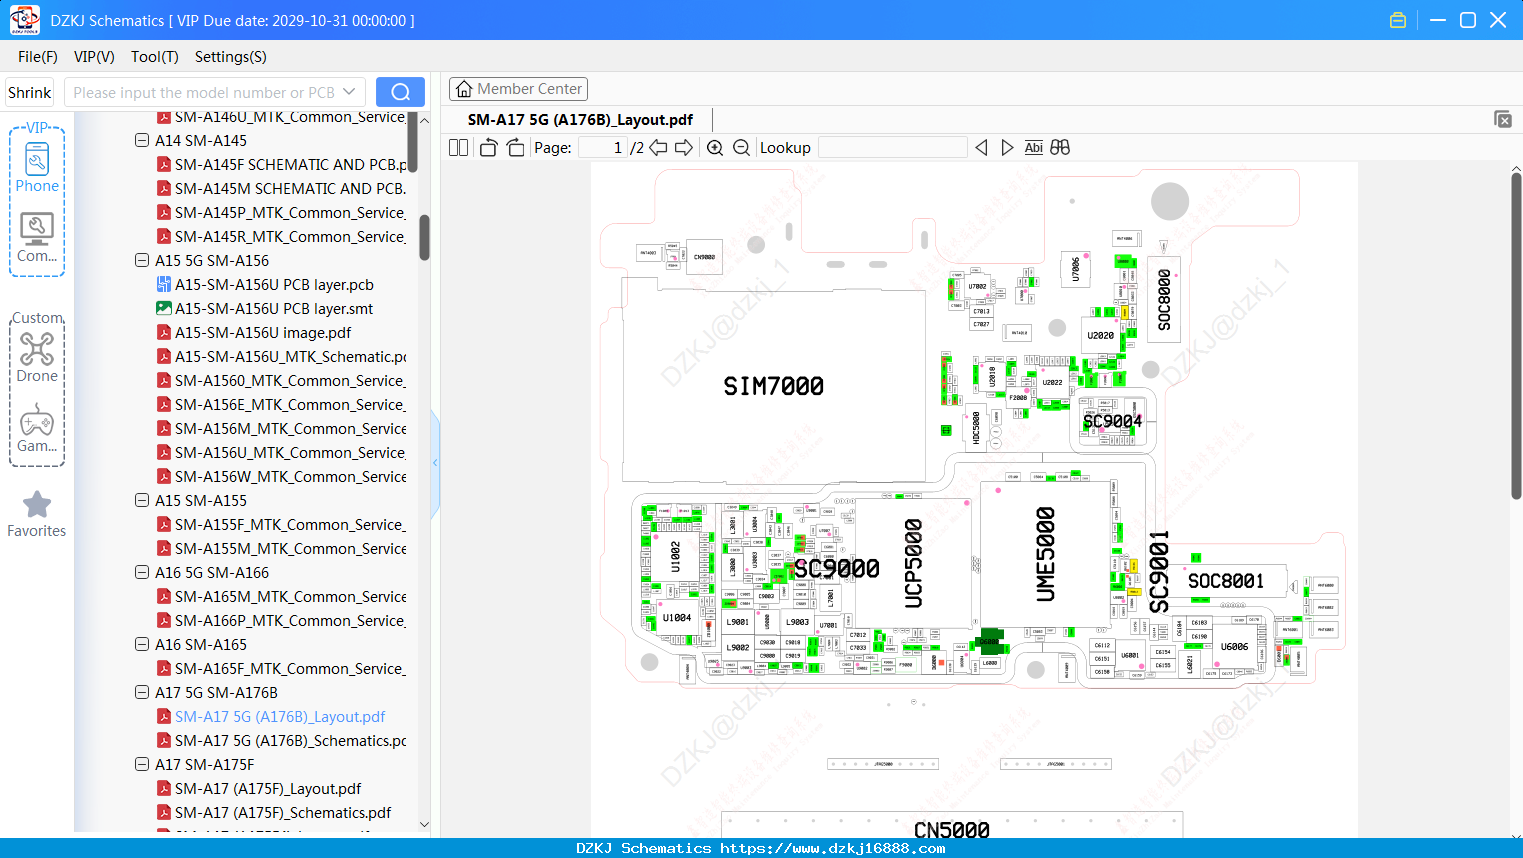This screenshot has height=858, width=1523.
Task: Open the Settings(S) menu
Action: point(231,57)
